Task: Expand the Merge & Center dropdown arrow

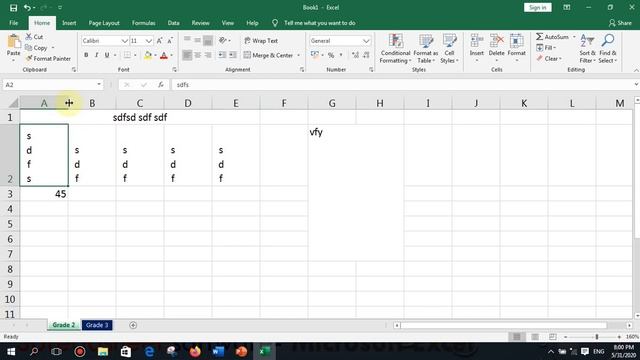Action: point(299,55)
